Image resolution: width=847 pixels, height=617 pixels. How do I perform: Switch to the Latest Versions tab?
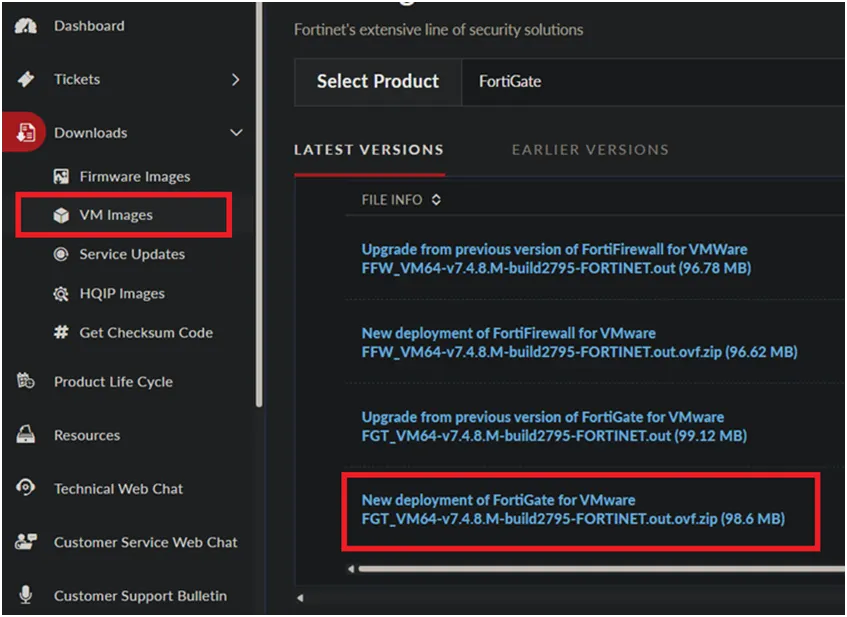point(368,150)
